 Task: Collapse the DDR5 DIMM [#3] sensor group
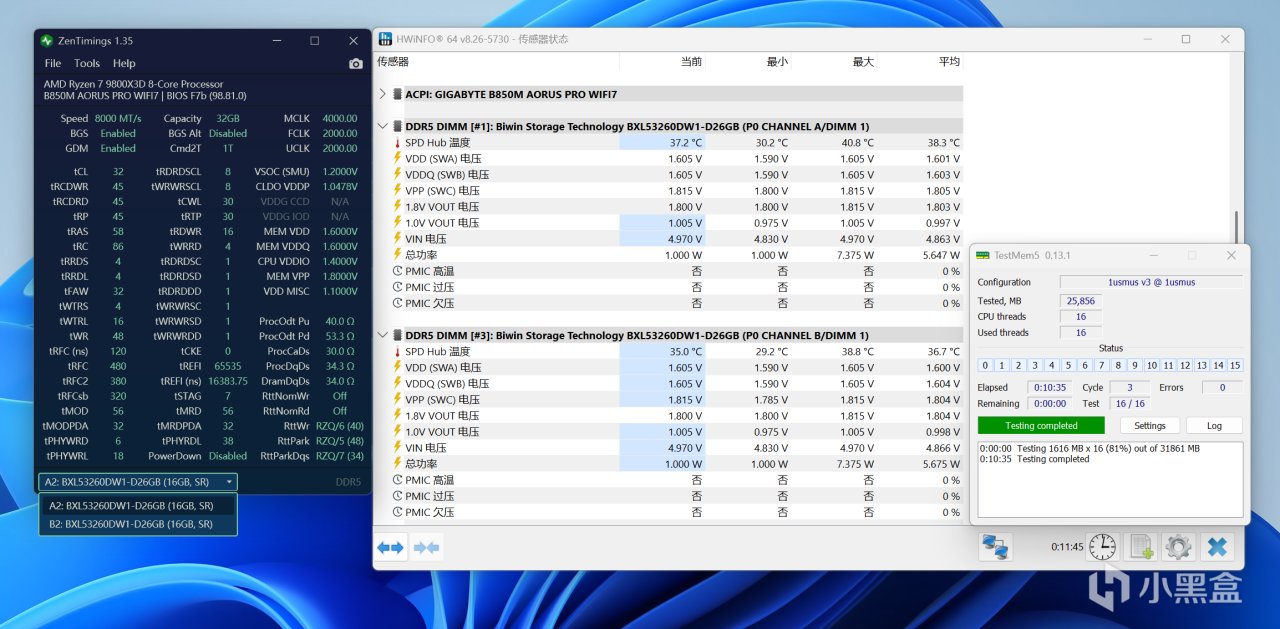coord(382,336)
